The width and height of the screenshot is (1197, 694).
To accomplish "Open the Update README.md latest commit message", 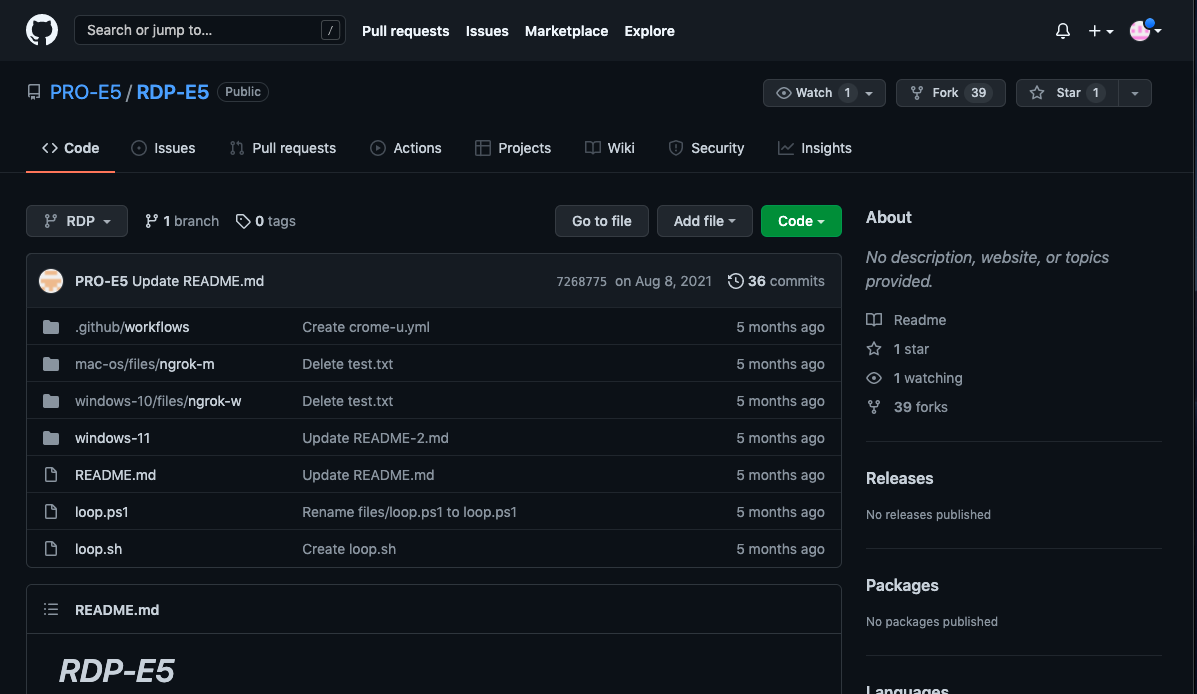I will pos(198,281).
